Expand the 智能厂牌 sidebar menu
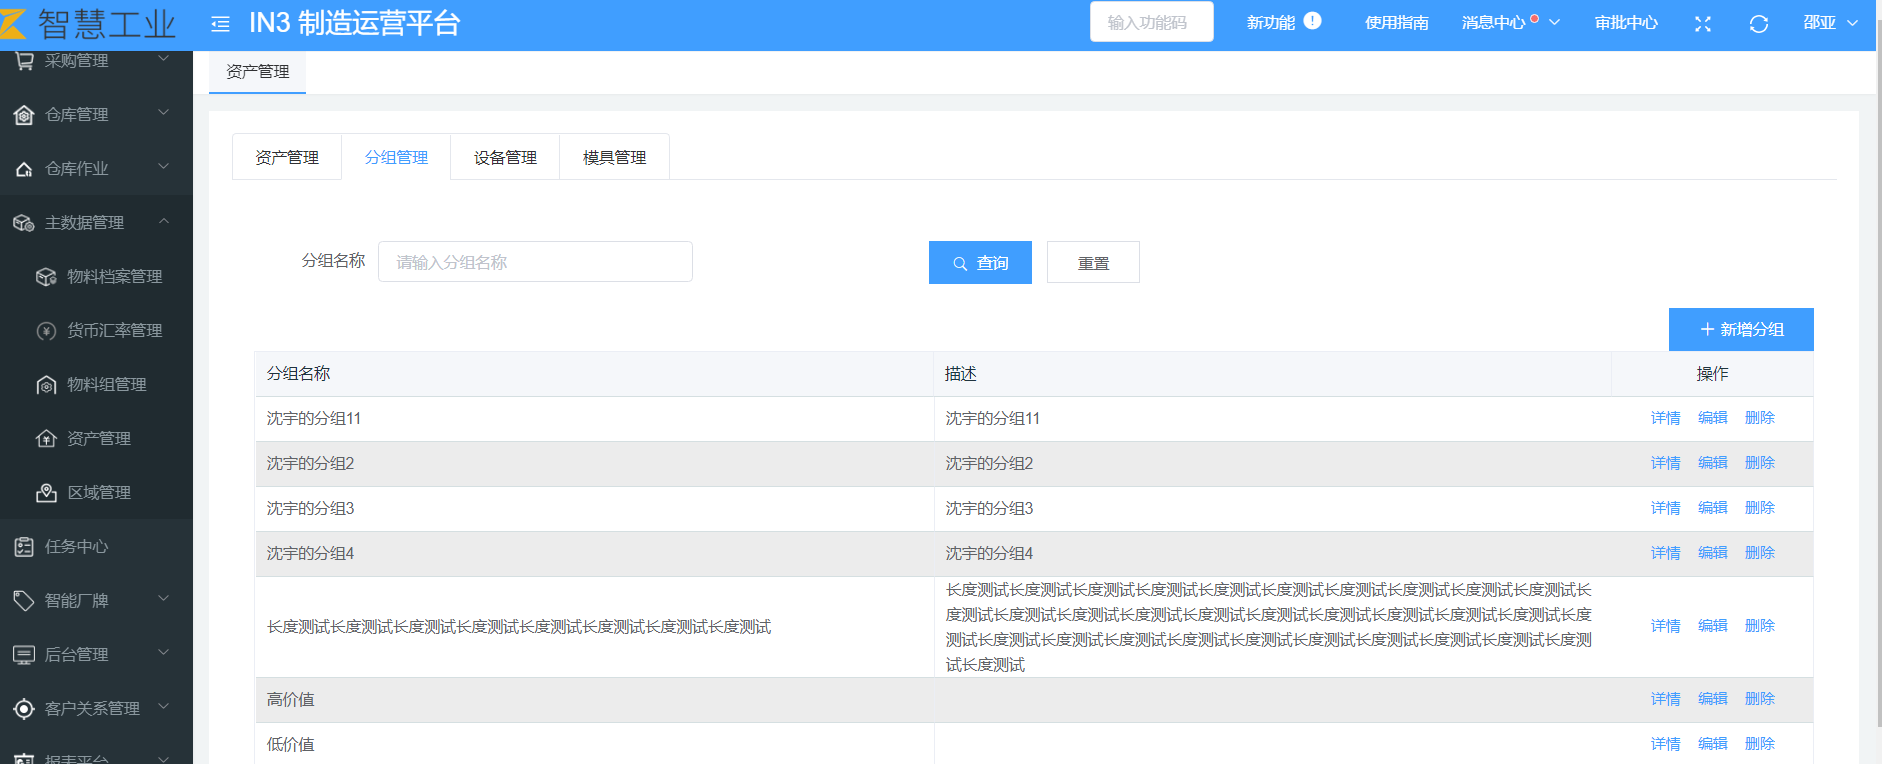Viewport: 1882px width, 764px height. [x=164, y=600]
